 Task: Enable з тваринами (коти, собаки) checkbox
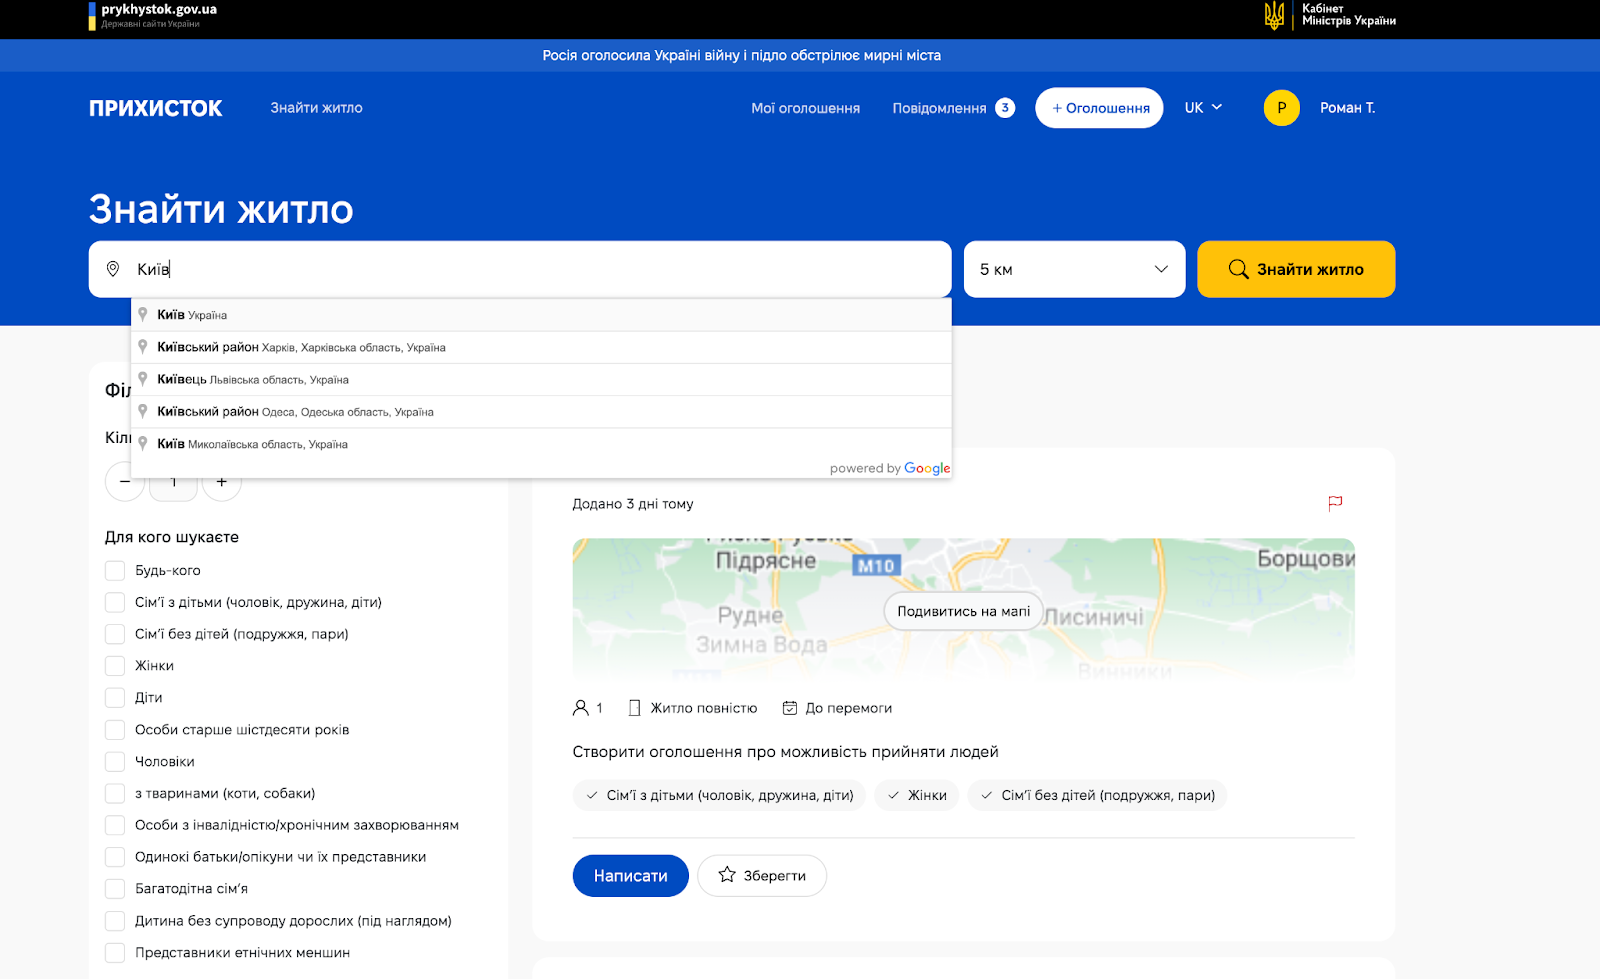click(115, 794)
